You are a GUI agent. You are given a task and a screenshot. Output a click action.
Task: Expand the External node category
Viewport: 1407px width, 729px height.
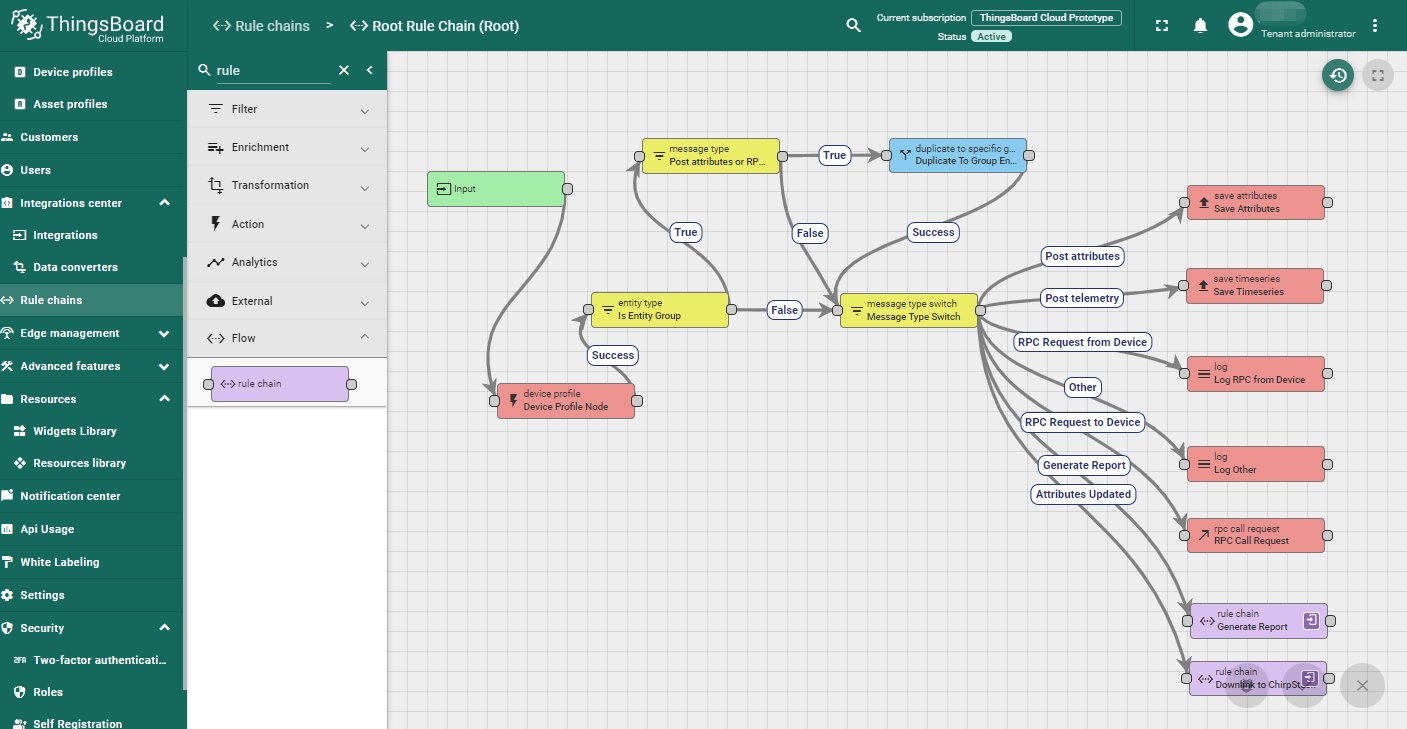pos(287,301)
